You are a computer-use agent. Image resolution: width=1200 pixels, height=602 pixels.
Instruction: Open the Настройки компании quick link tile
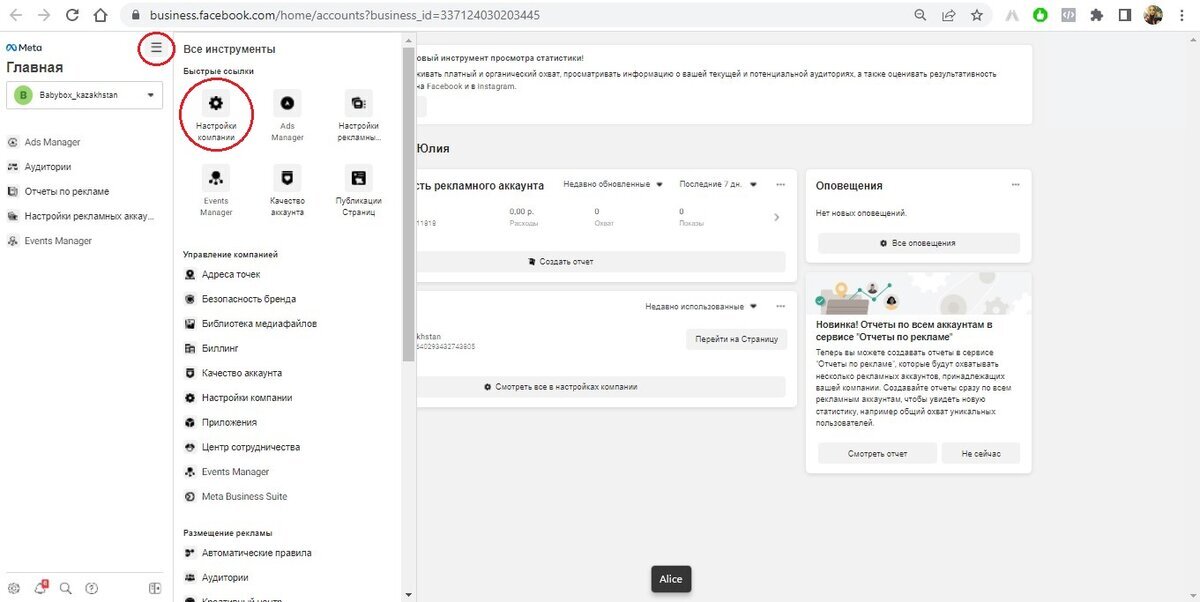coord(216,115)
